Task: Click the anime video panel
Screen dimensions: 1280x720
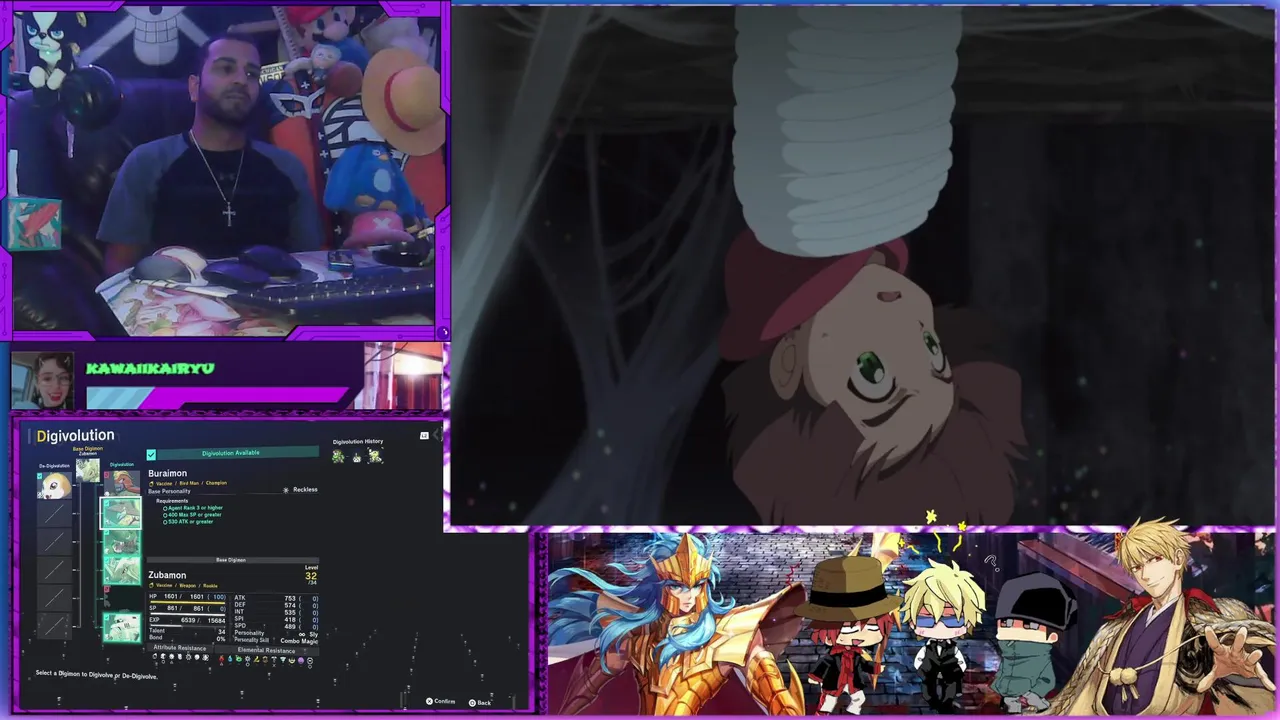Action: pos(862,265)
